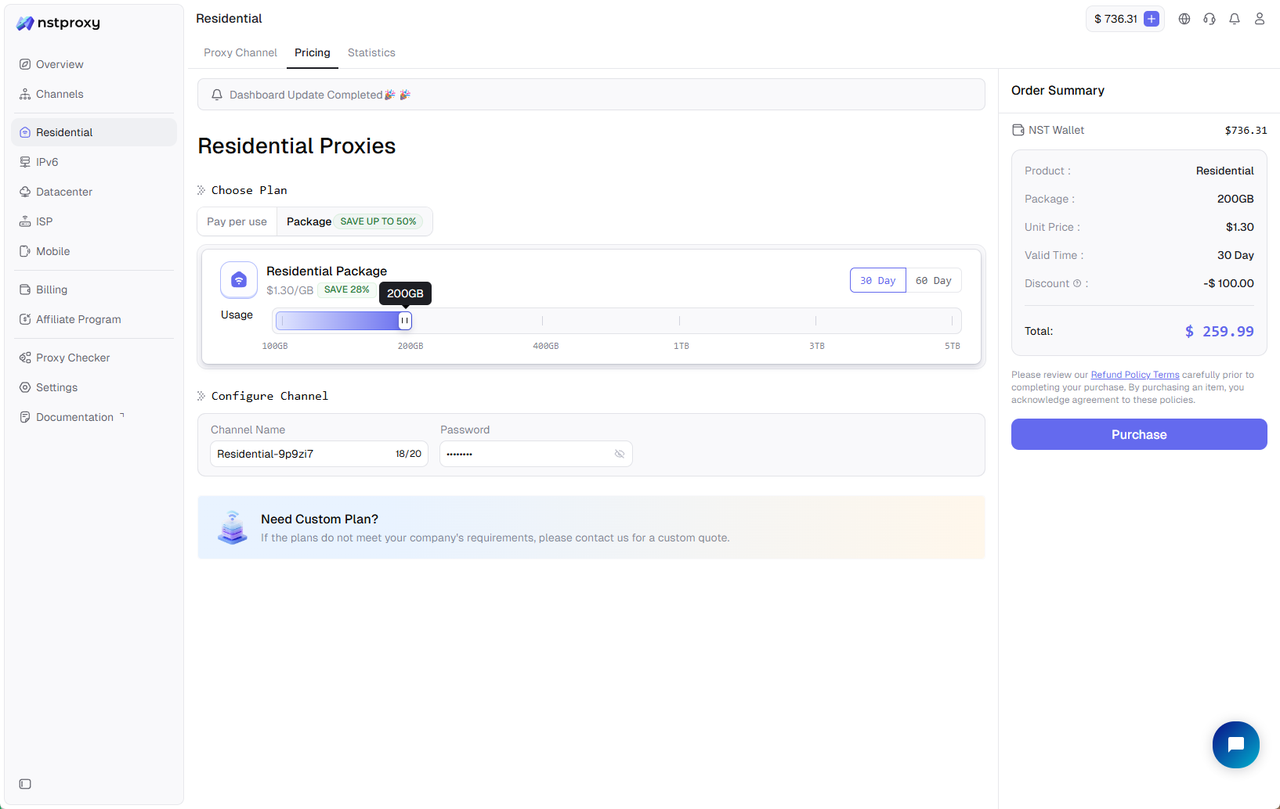Open the language globe selector

pos(1184,18)
